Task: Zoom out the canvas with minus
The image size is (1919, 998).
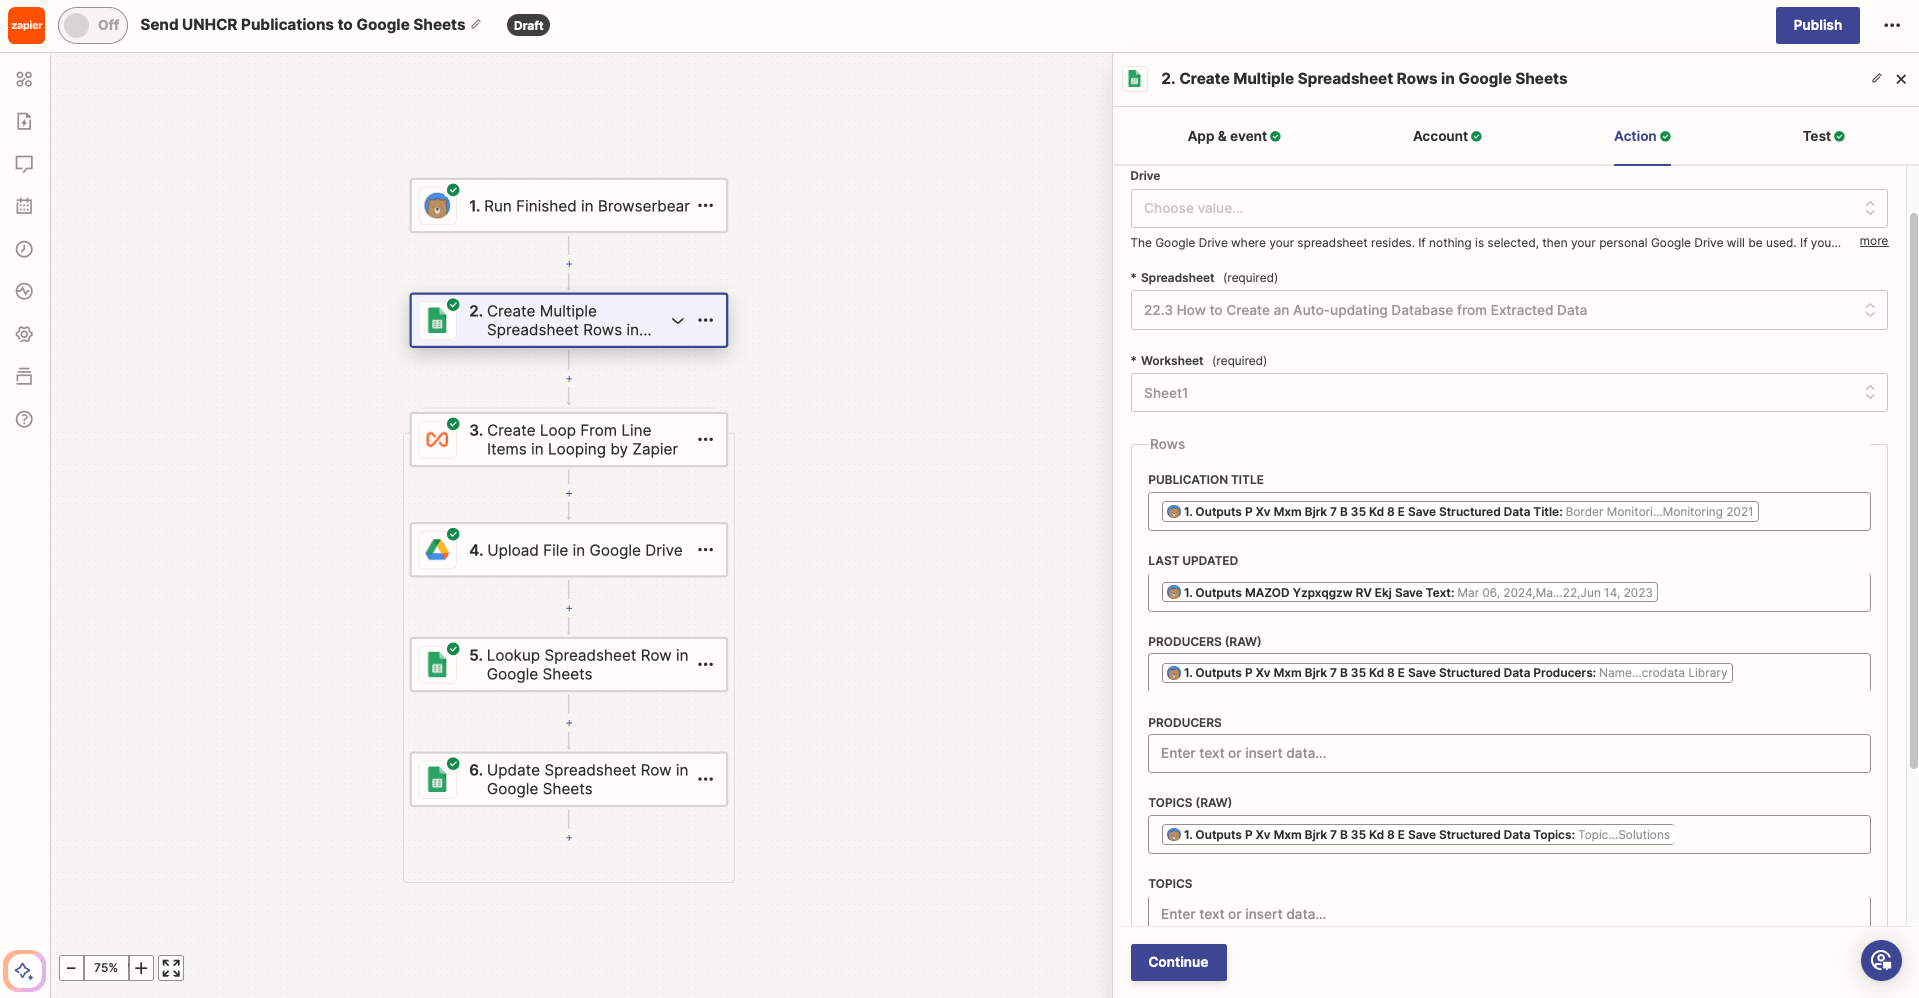Action: (x=71, y=968)
